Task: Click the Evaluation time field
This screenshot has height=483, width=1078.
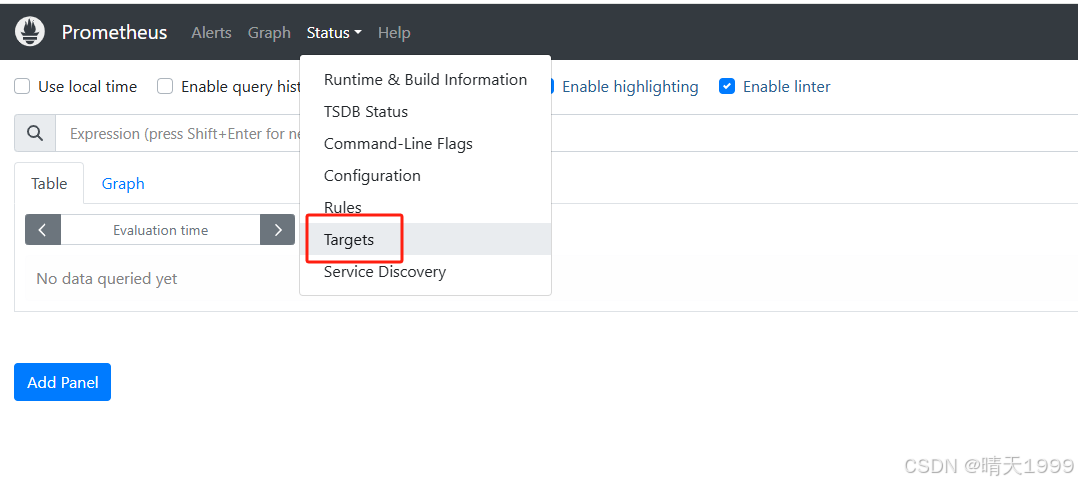Action: point(160,230)
